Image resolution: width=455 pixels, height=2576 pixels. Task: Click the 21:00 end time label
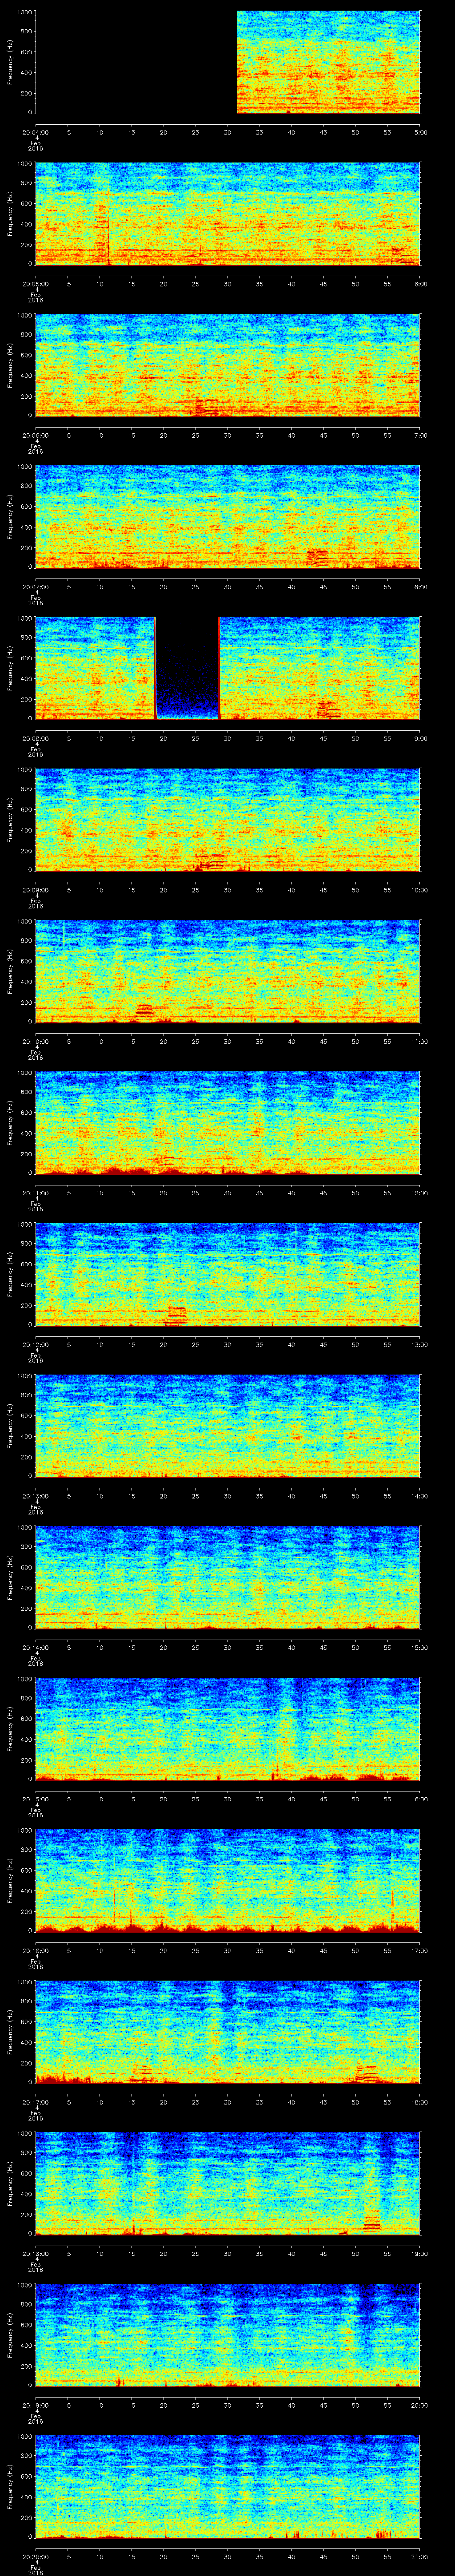[420, 2556]
